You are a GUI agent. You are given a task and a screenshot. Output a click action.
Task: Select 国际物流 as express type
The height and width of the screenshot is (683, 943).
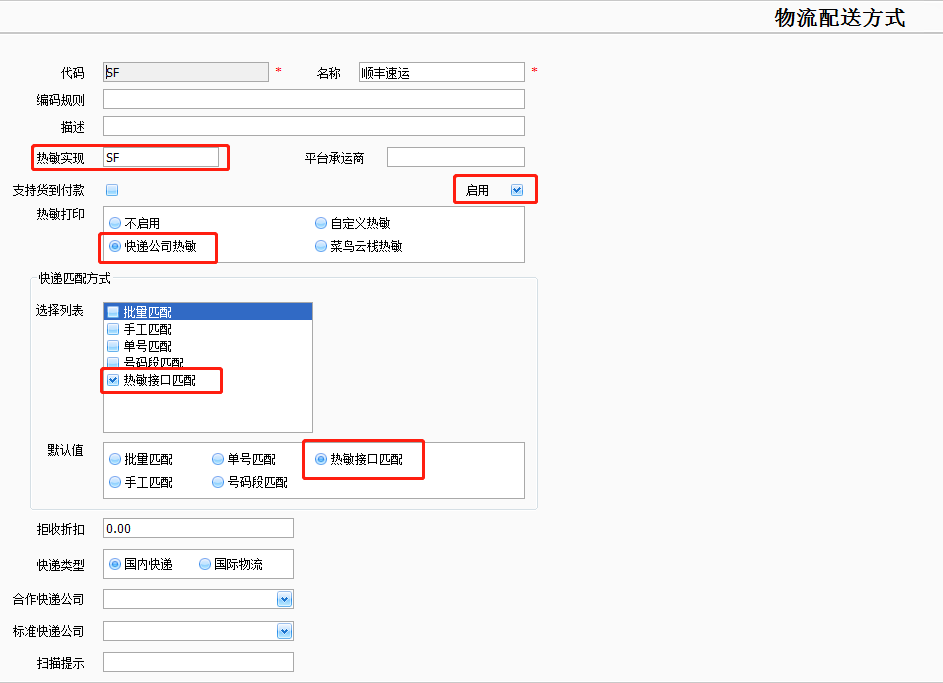coord(205,564)
